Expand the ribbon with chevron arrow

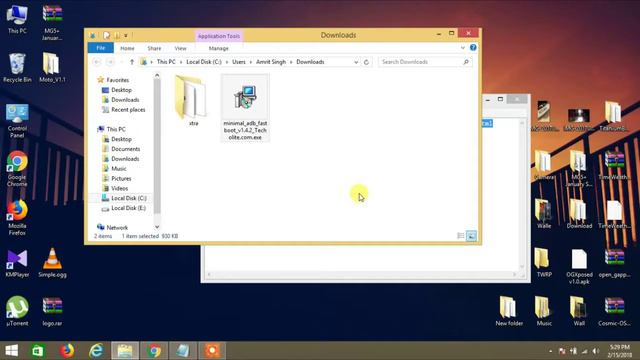(x=462, y=48)
